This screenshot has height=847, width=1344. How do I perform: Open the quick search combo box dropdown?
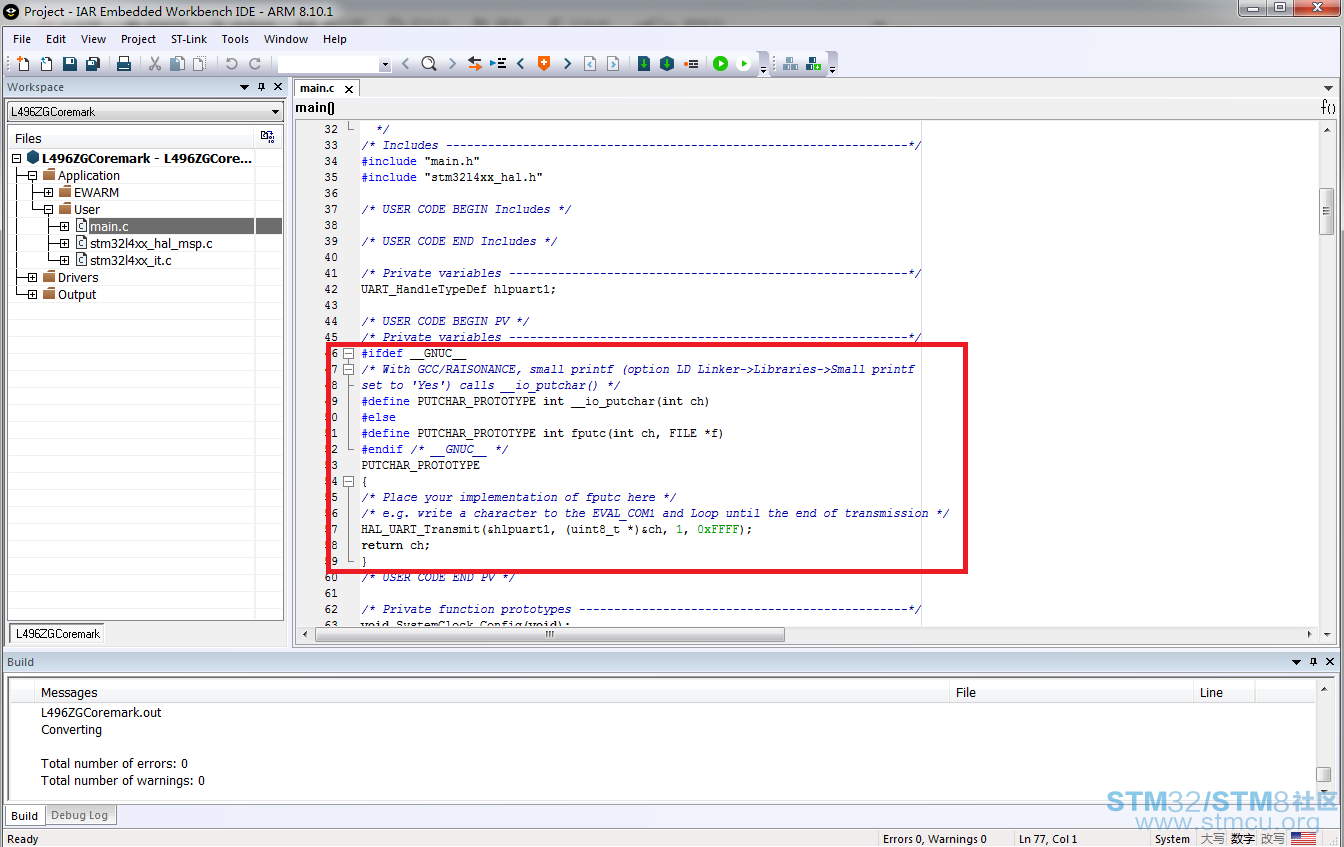click(x=385, y=65)
